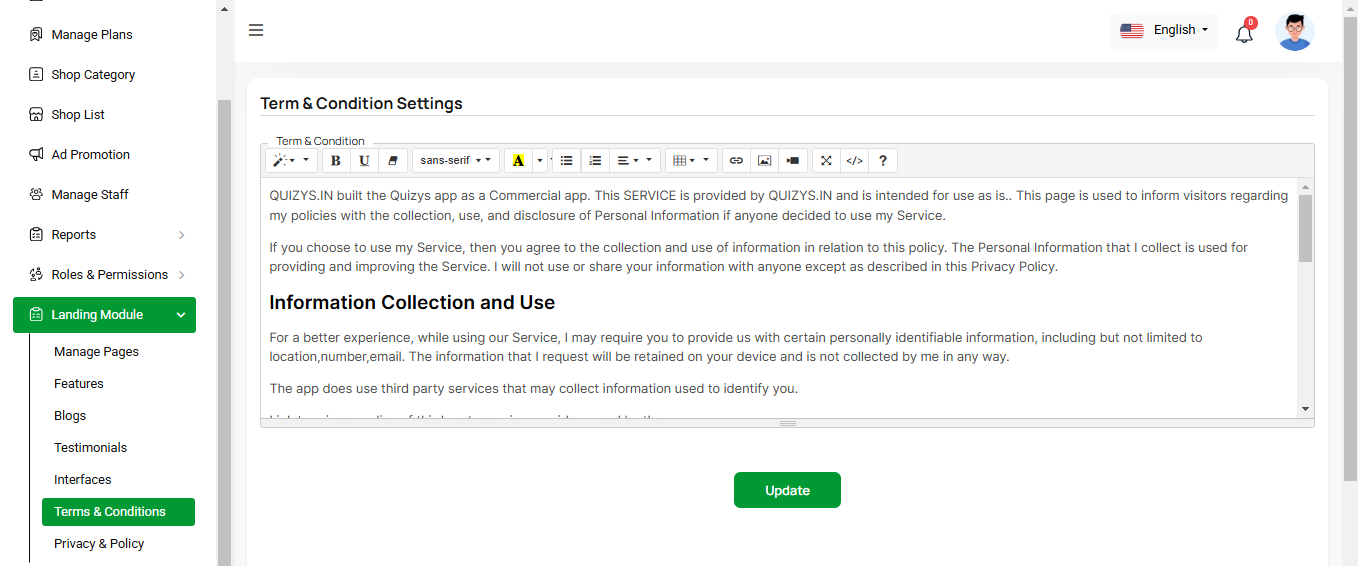This screenshot has width=1358, height=566.
Task: Open Privacy & Policy in sidebar
Action: pos(99,543)
